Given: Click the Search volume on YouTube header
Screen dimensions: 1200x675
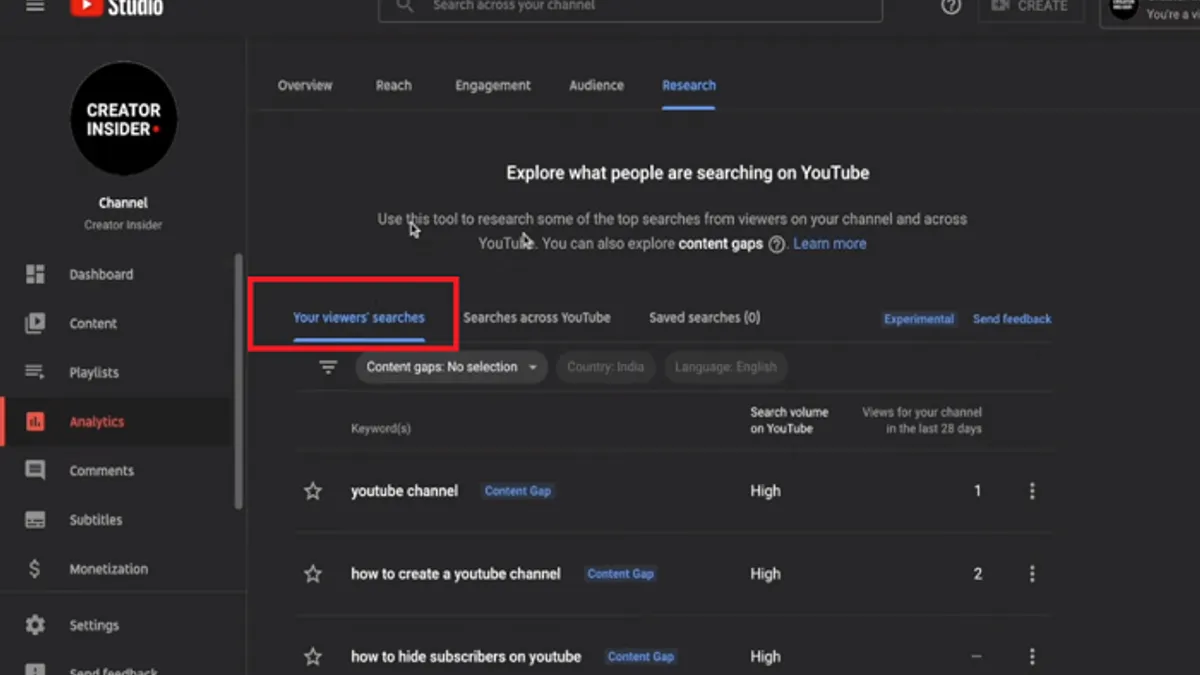Looking at the screenshot, I should click(x=789, y=420).
